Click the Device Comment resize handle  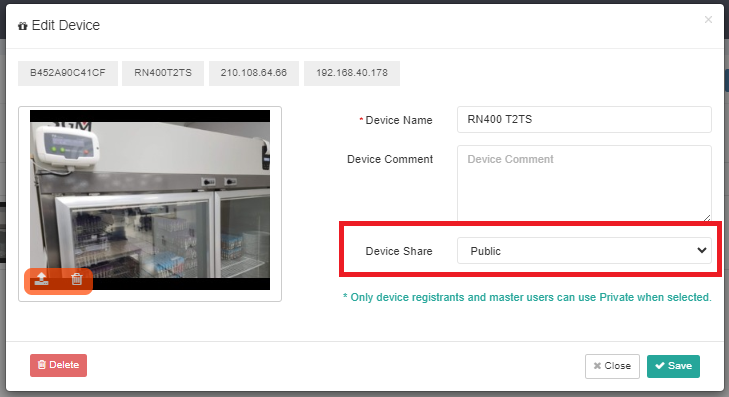tap(707, 217)
